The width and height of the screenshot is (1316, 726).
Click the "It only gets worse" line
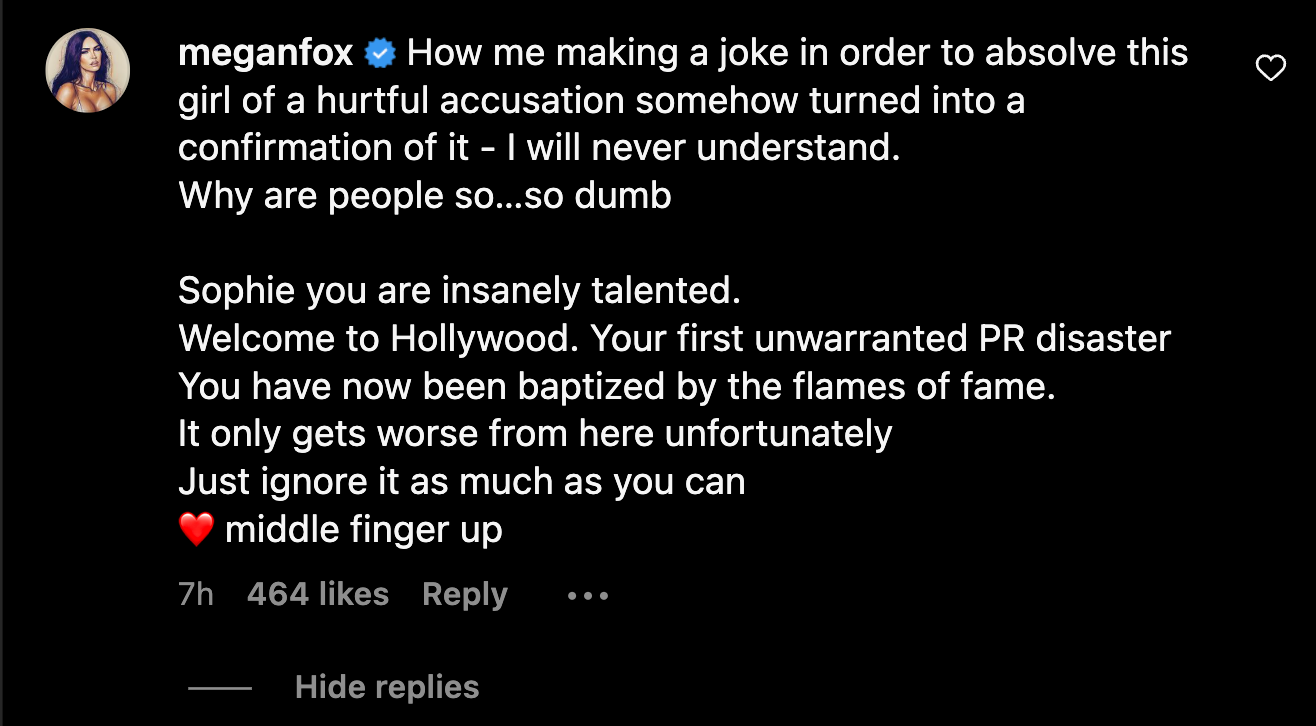click(x=534, y=434)
